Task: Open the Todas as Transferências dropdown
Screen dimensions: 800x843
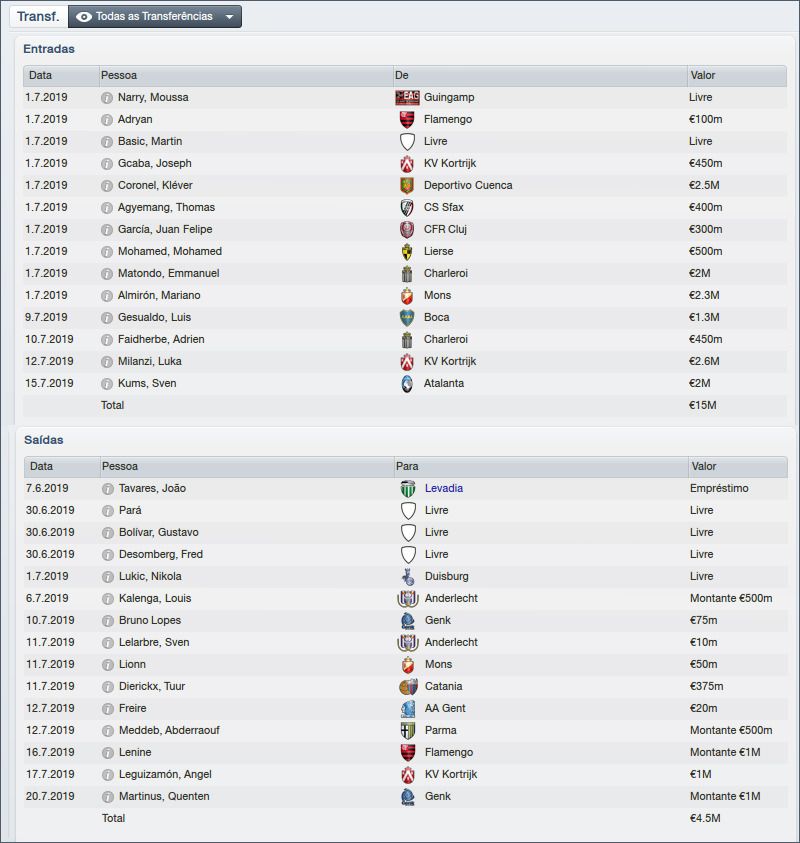Action: [154, 17]
